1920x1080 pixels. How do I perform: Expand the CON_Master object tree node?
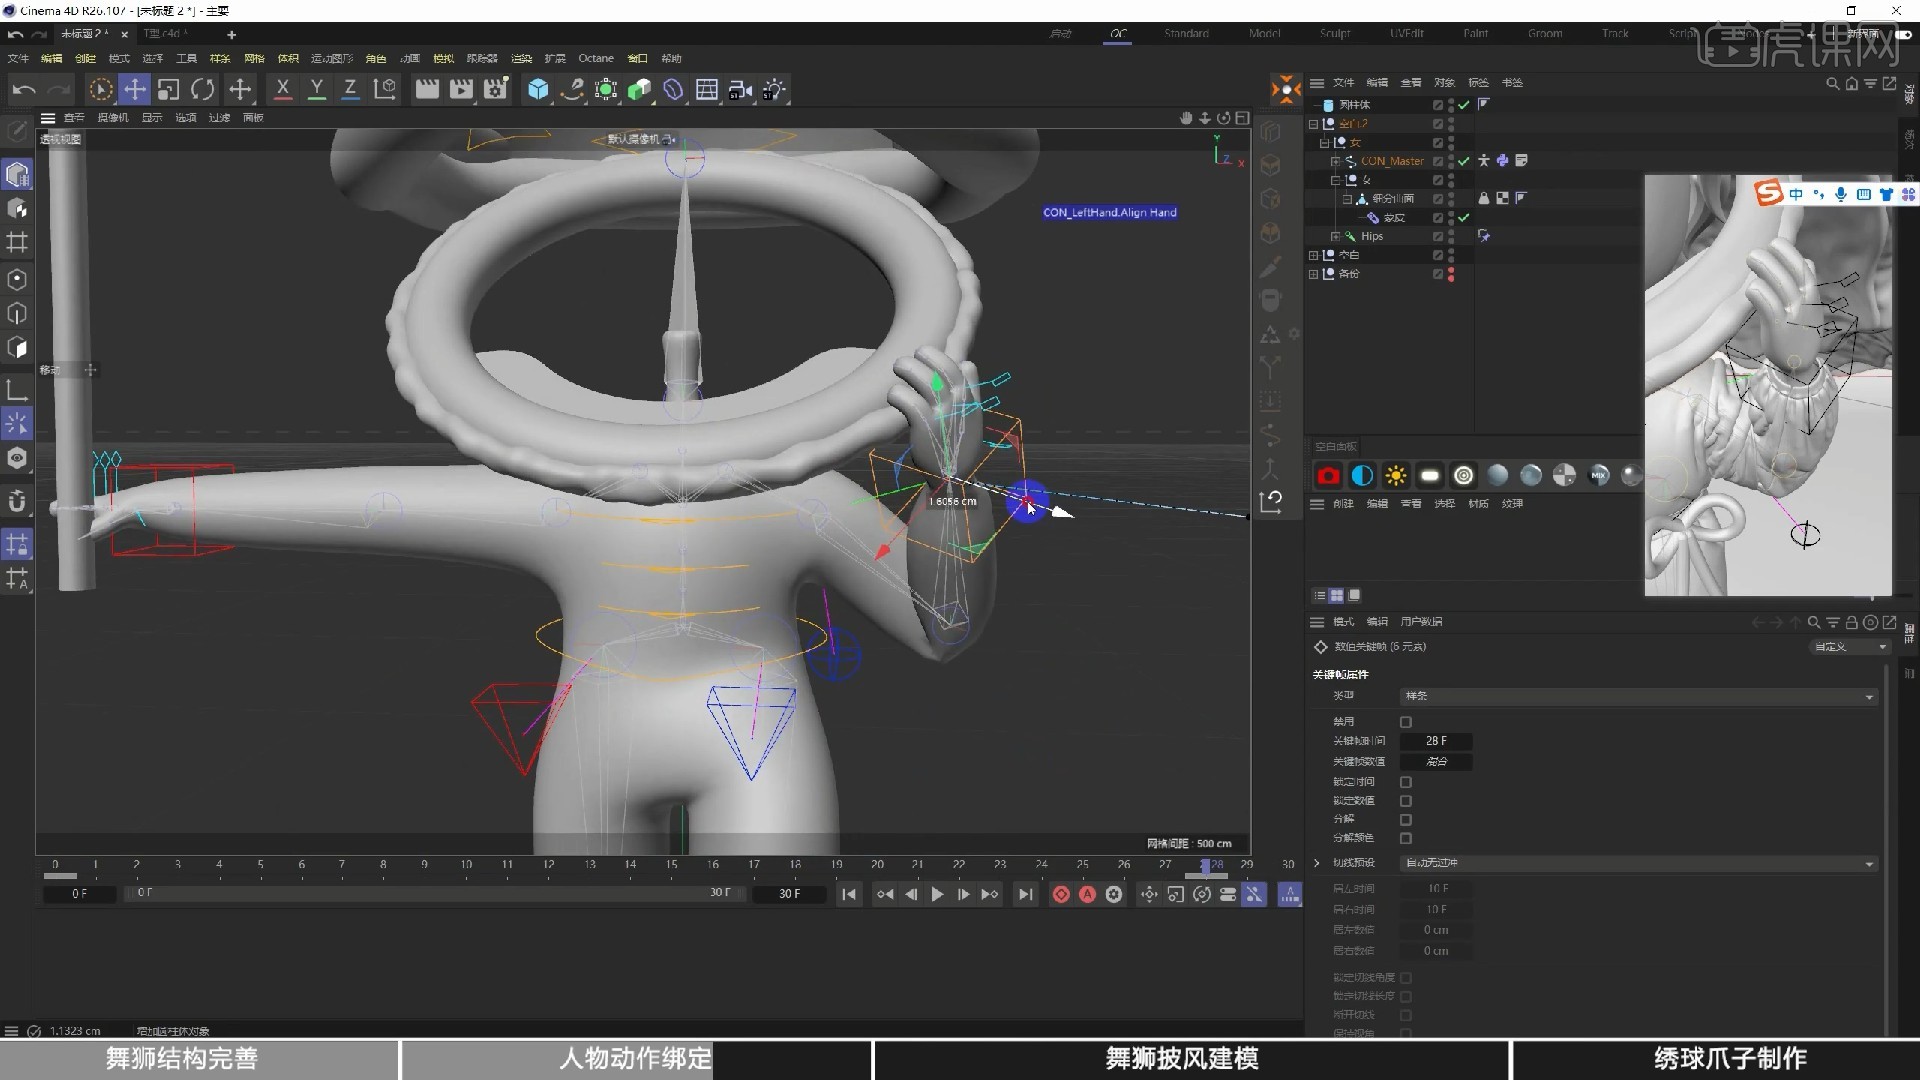1335,161
